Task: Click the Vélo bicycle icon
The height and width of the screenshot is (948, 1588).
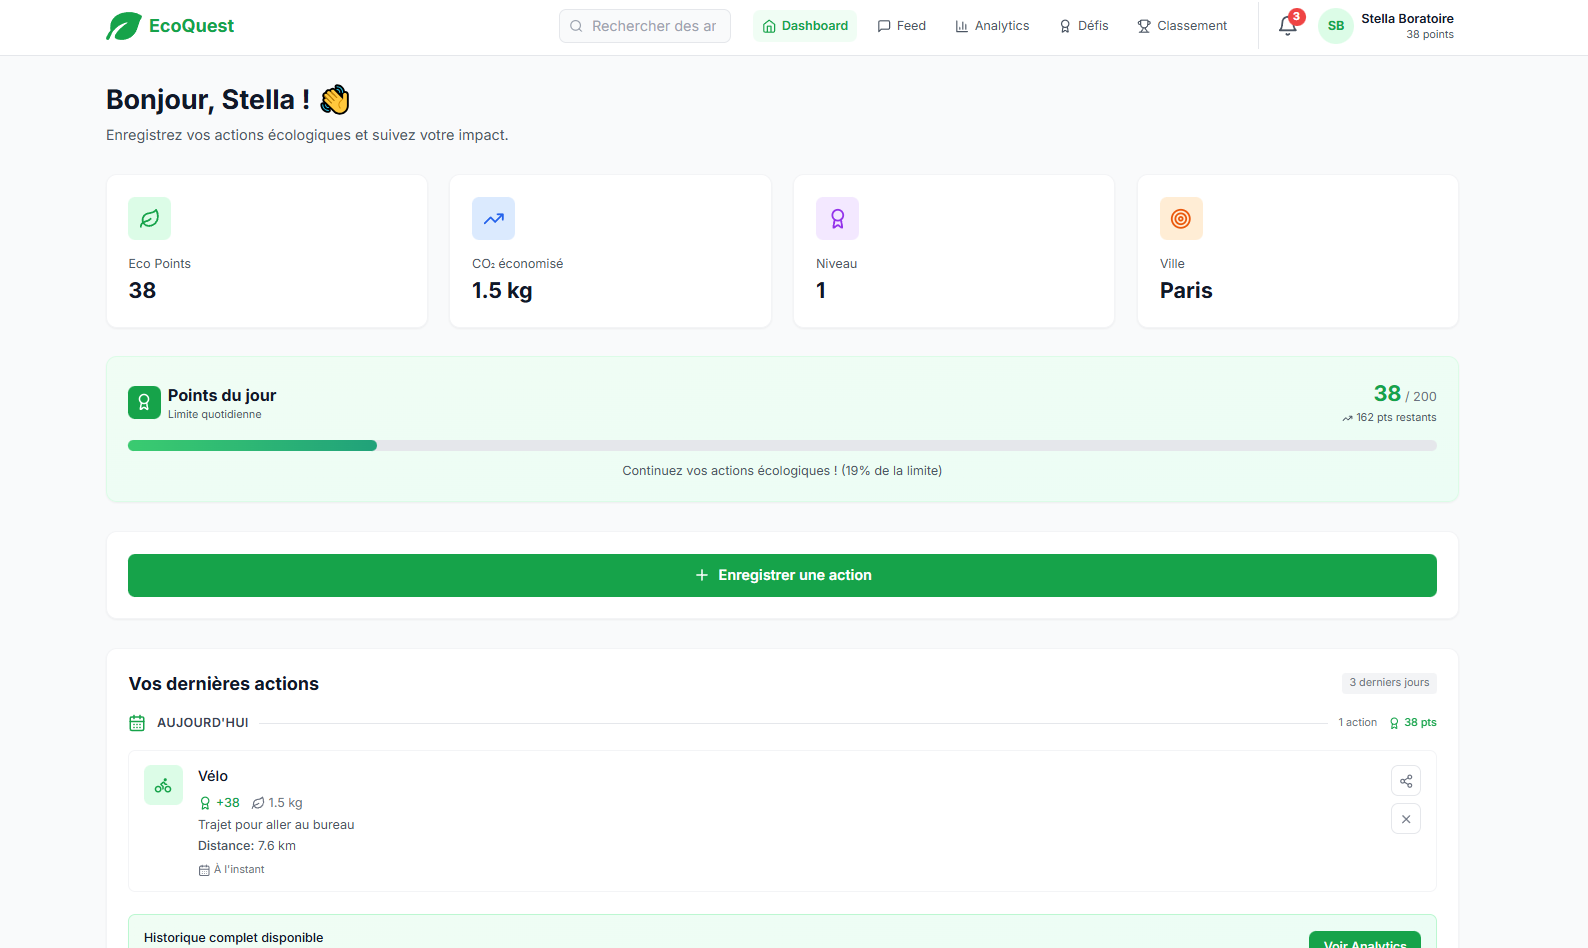Action: click(163, 786)
